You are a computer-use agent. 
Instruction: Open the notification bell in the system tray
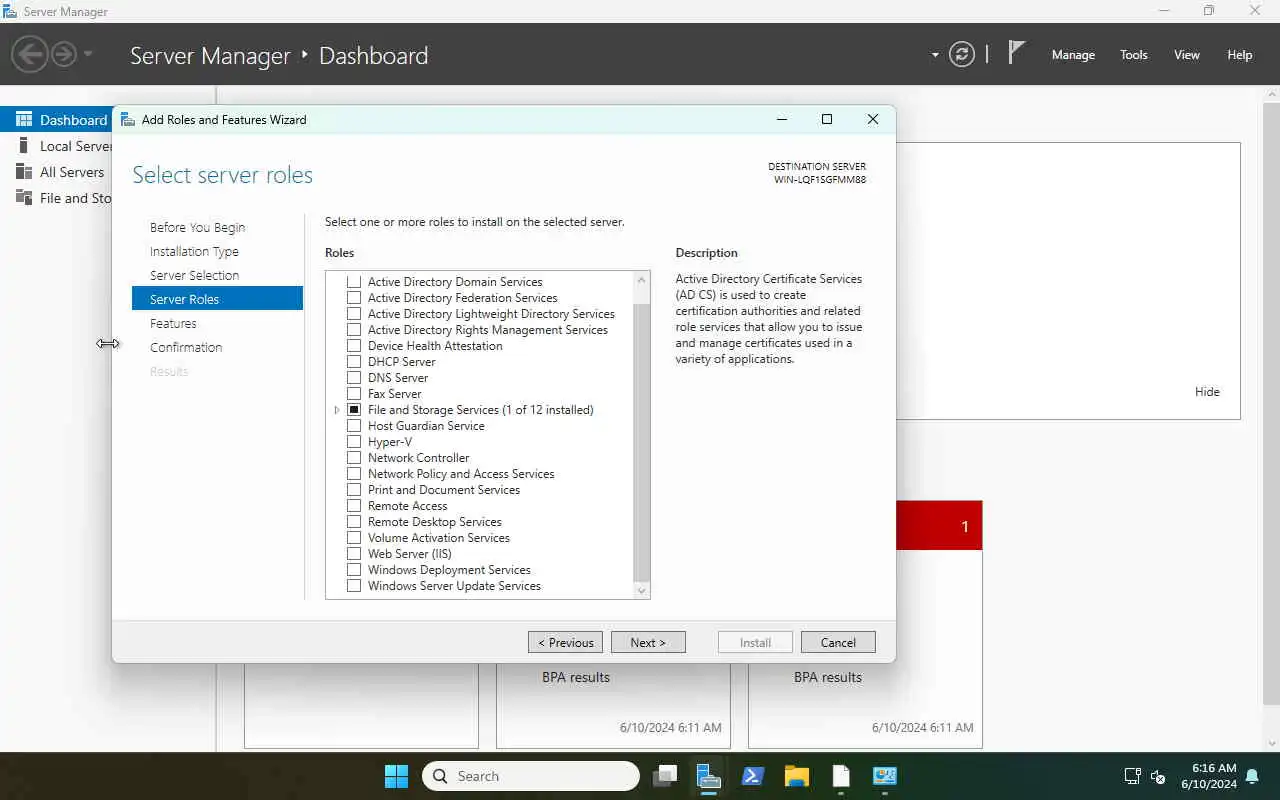(x=1252, y=776)
